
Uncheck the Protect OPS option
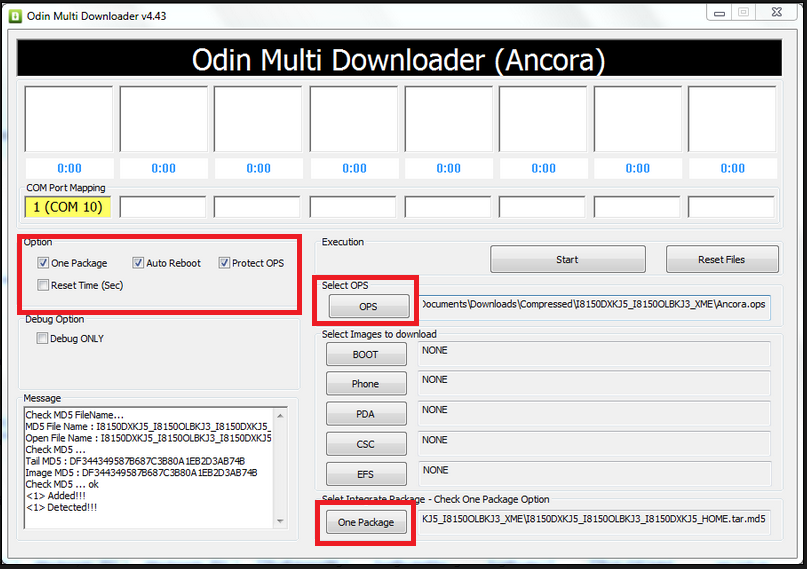pos(224,263)
